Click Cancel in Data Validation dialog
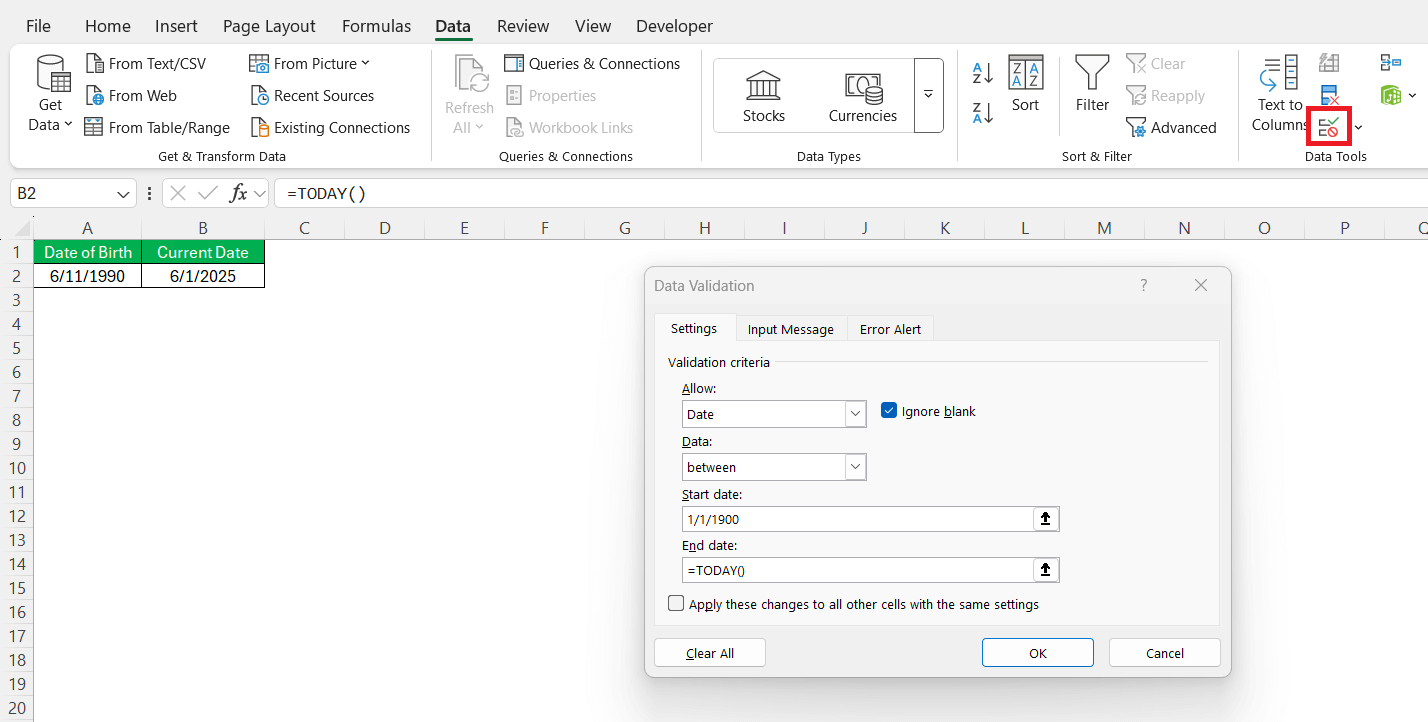Viewport: 1428px width, 722px height. [x=1165, y=653]
